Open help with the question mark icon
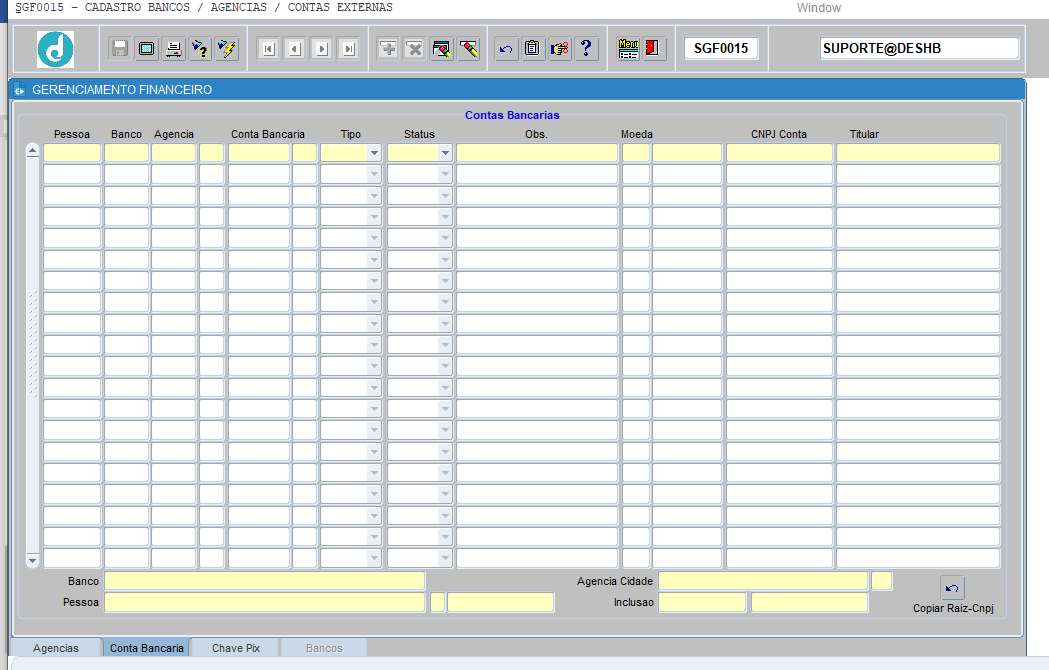The width and height of the screenshot is (1049, 670). click(586, 49)
